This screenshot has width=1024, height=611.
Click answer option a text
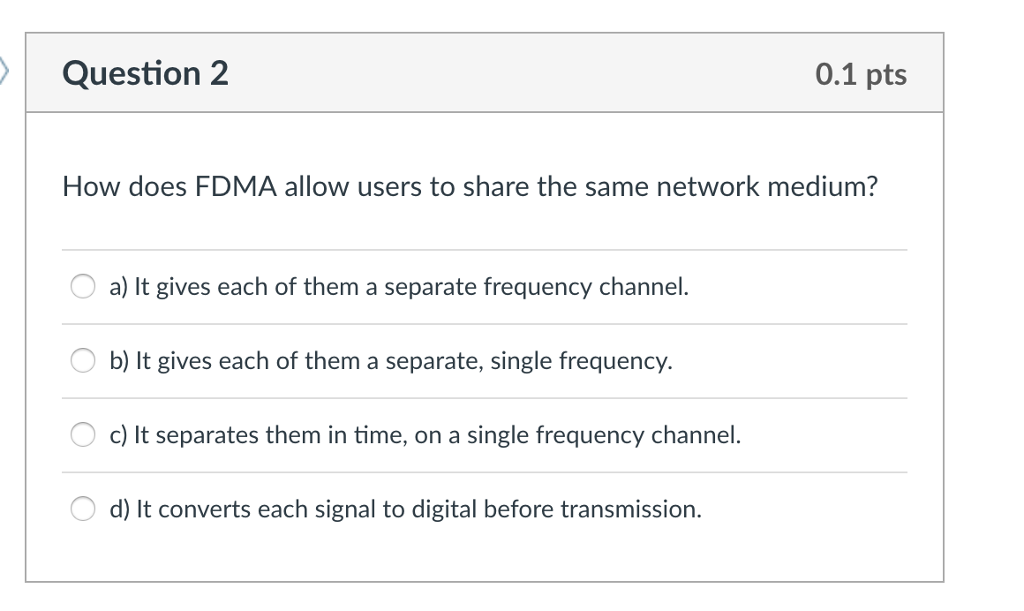(399, 287)
